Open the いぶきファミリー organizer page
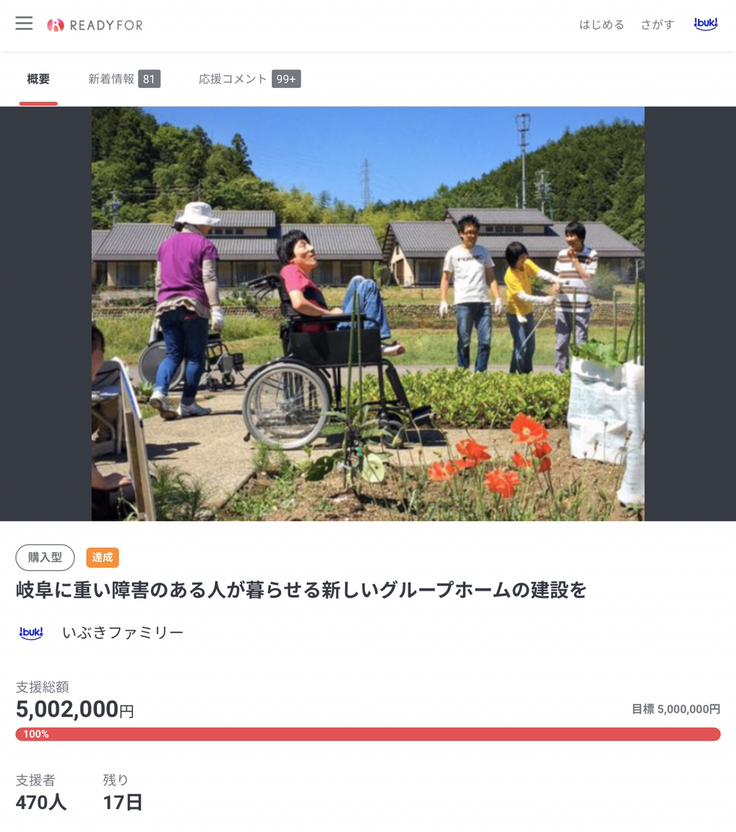 [123, 632]
